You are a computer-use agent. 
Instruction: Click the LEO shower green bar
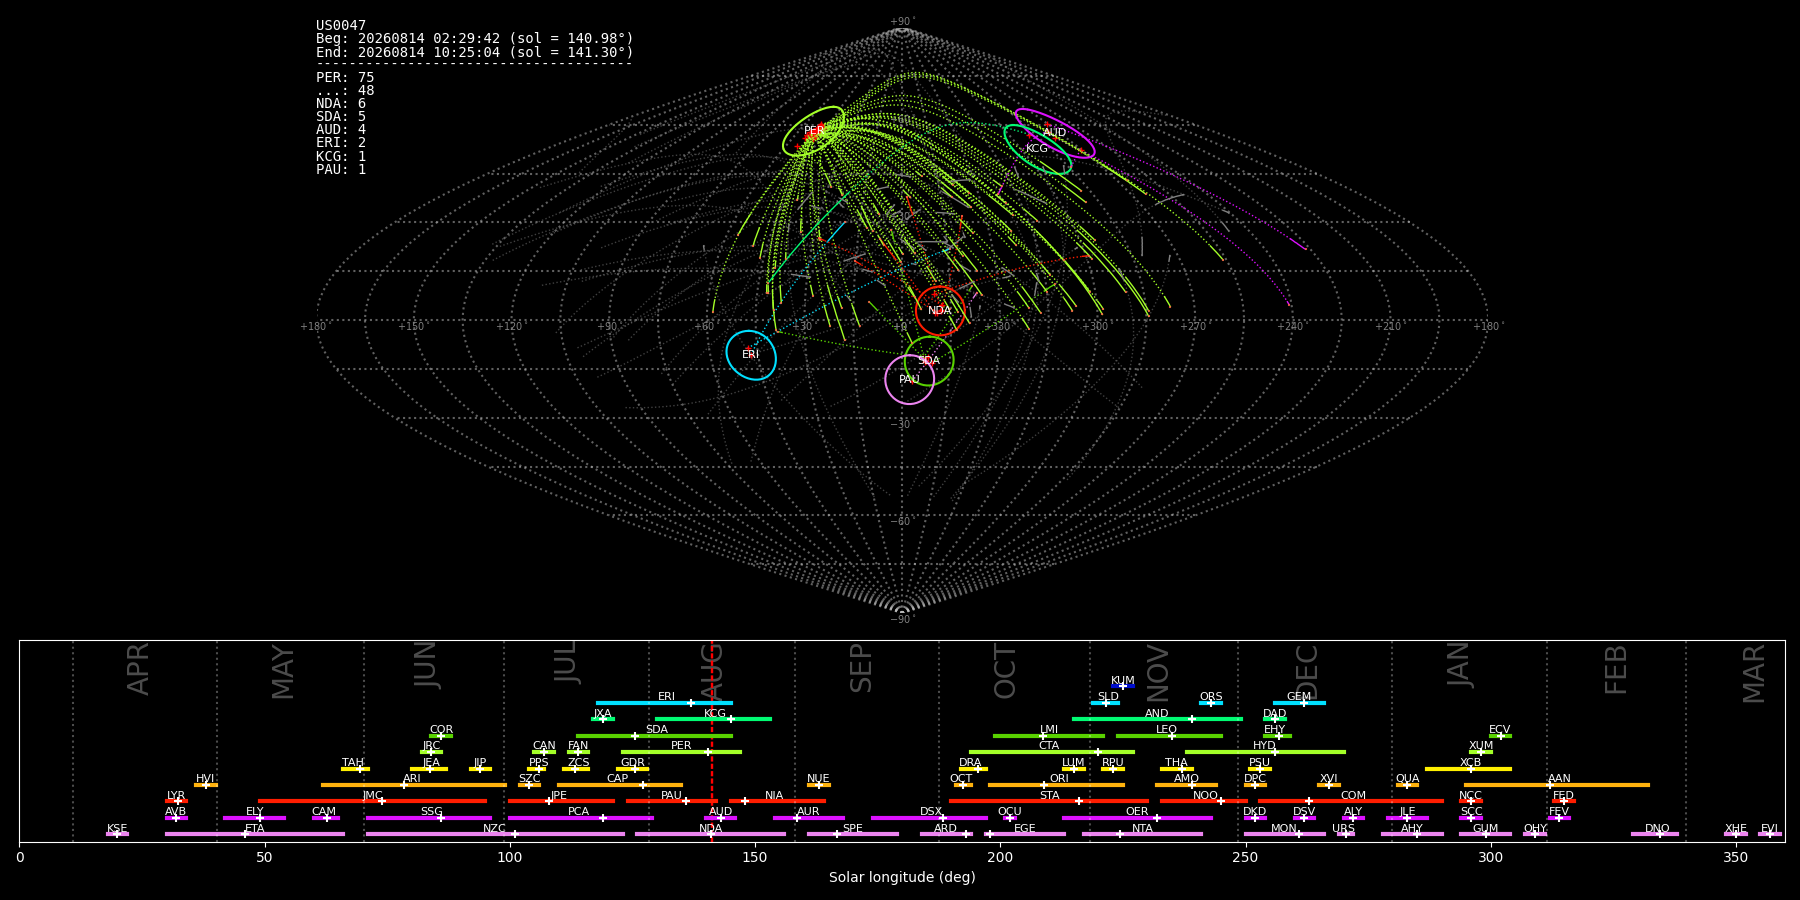(x=1169, y=736)
